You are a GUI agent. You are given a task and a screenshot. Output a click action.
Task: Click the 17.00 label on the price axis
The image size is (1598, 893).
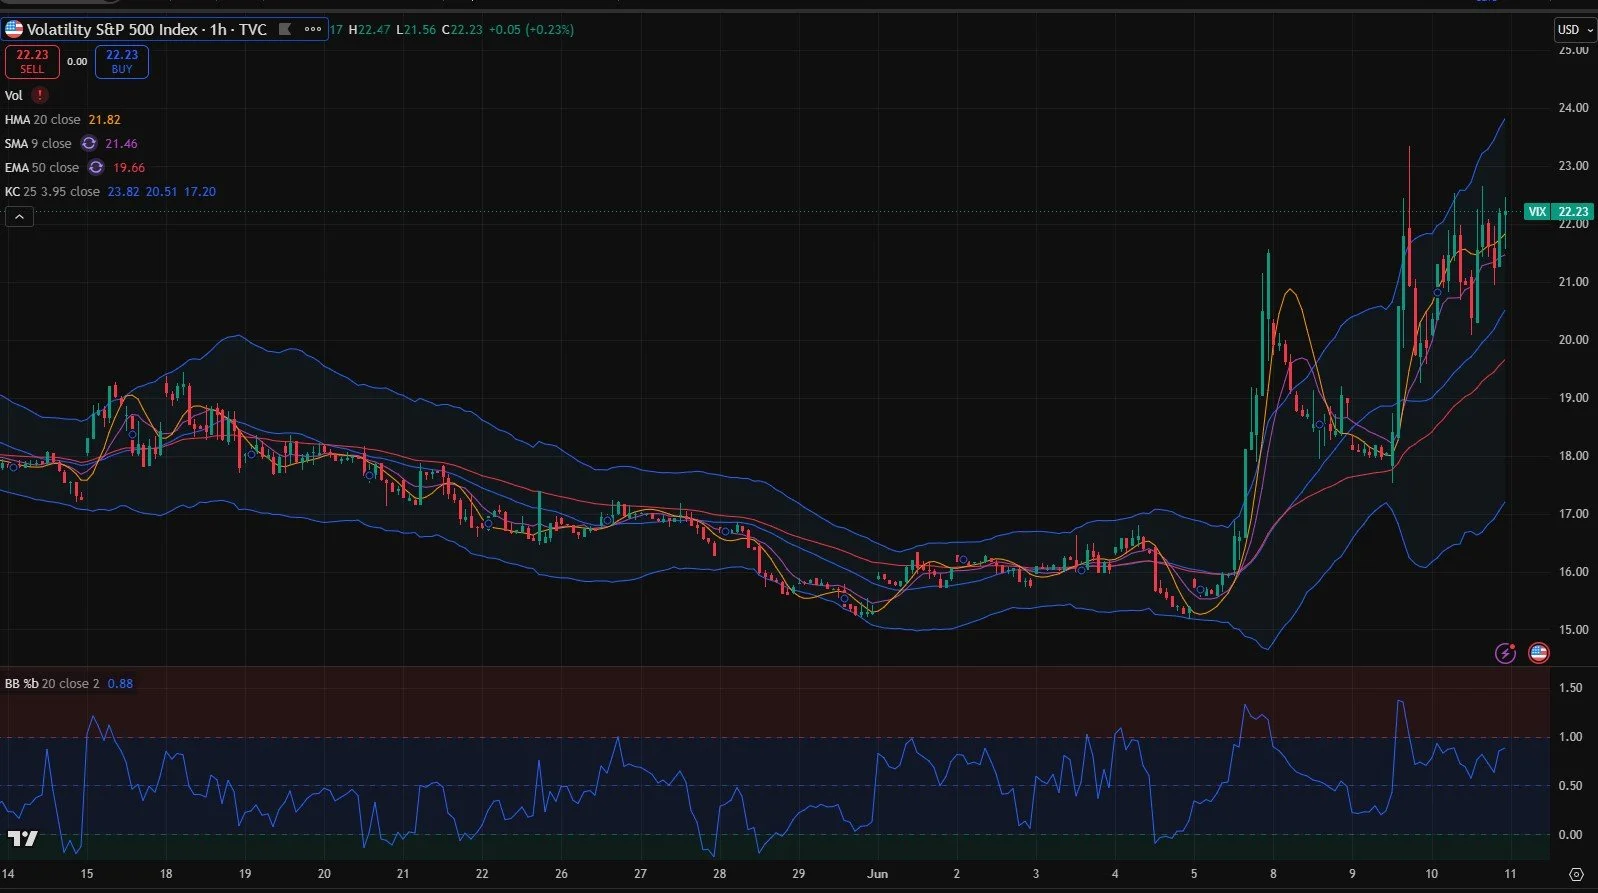point(1574,514)
